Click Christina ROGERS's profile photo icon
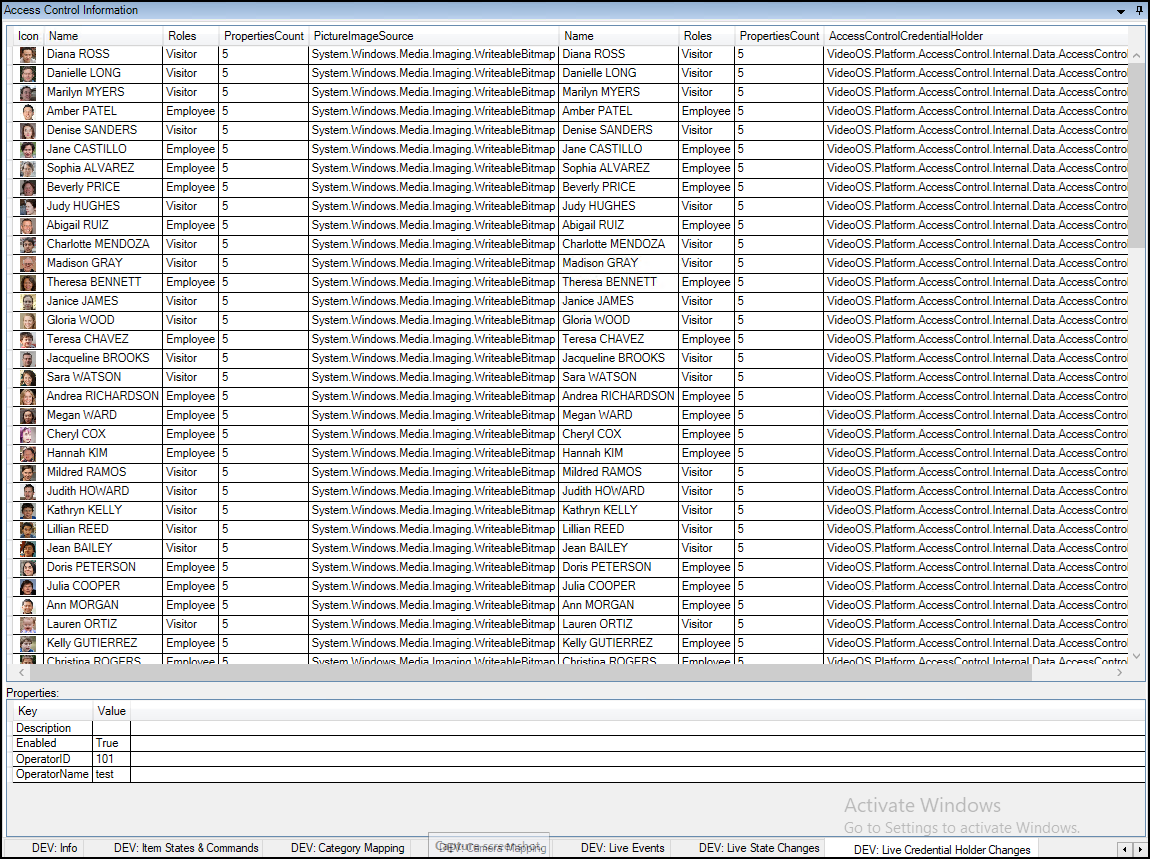 (x=27, y=661)
